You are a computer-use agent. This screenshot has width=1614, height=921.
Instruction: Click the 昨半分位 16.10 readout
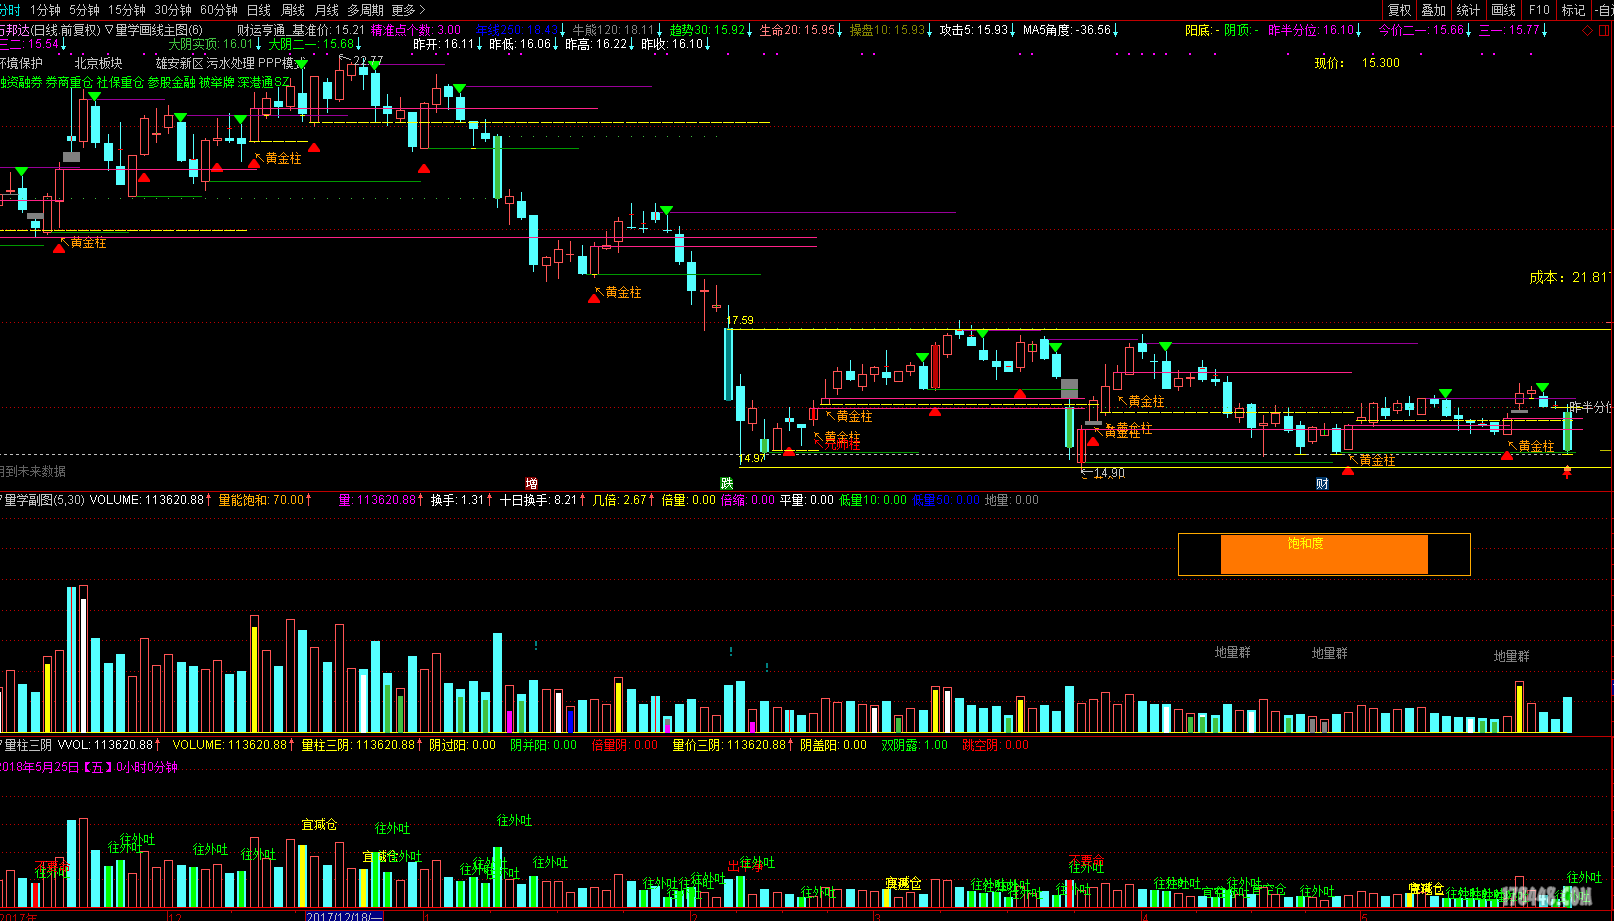[1315, 30]
